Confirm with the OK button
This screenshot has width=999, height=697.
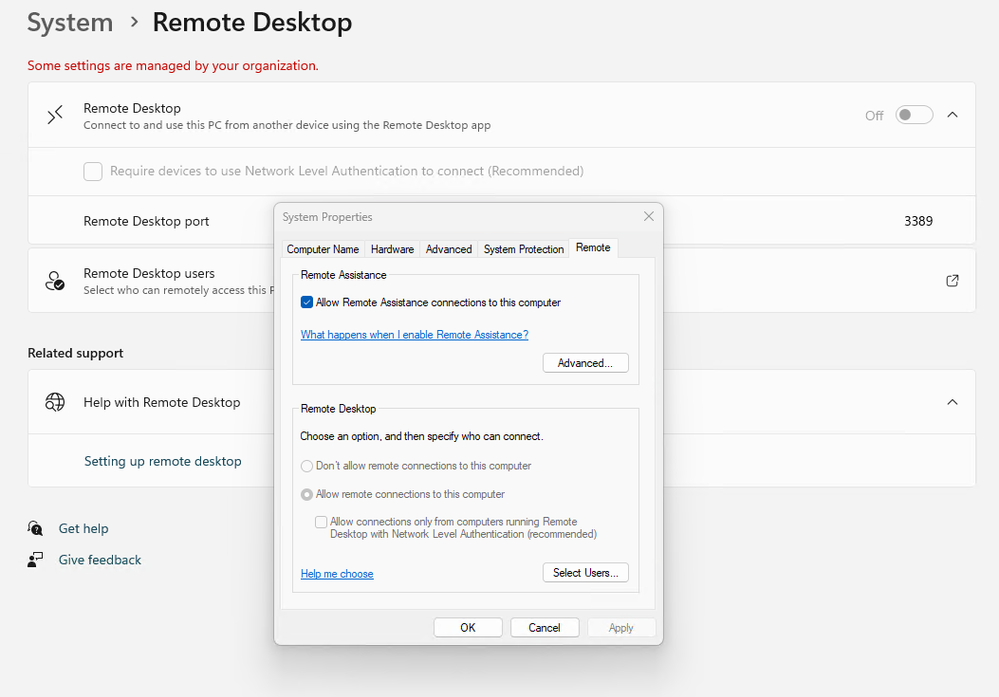(x=468, y=628)
